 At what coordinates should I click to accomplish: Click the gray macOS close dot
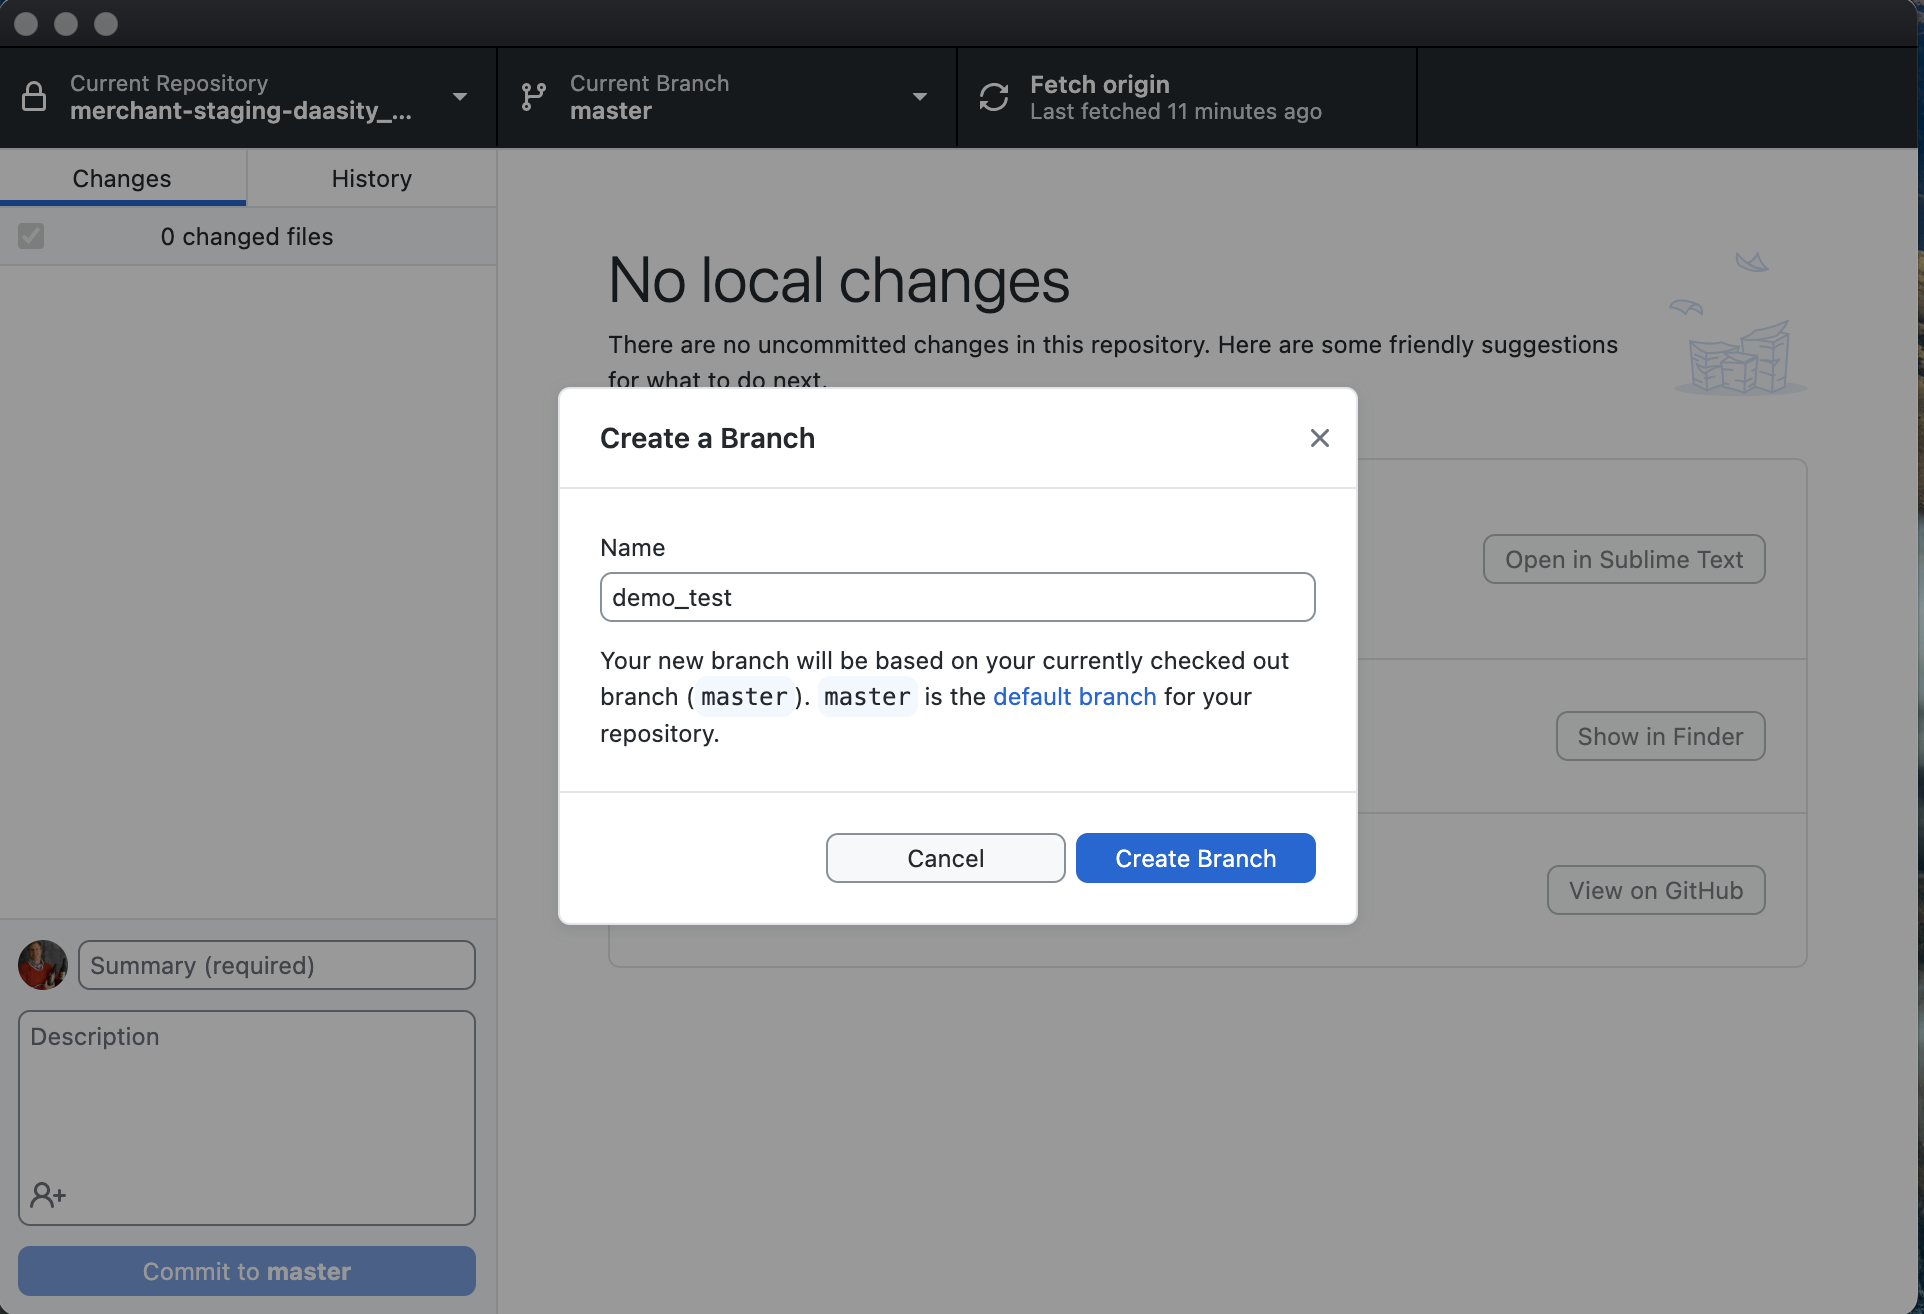pyautogui.click(x=26, y=24)
